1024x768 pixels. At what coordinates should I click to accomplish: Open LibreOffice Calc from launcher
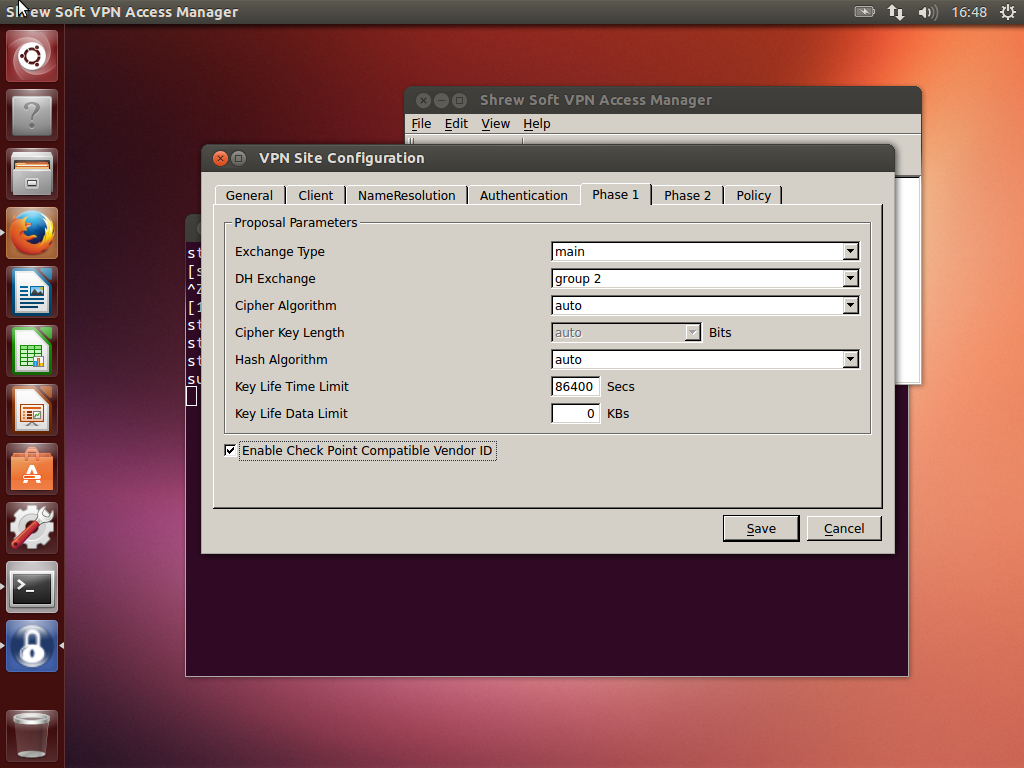tap(32, 351)
